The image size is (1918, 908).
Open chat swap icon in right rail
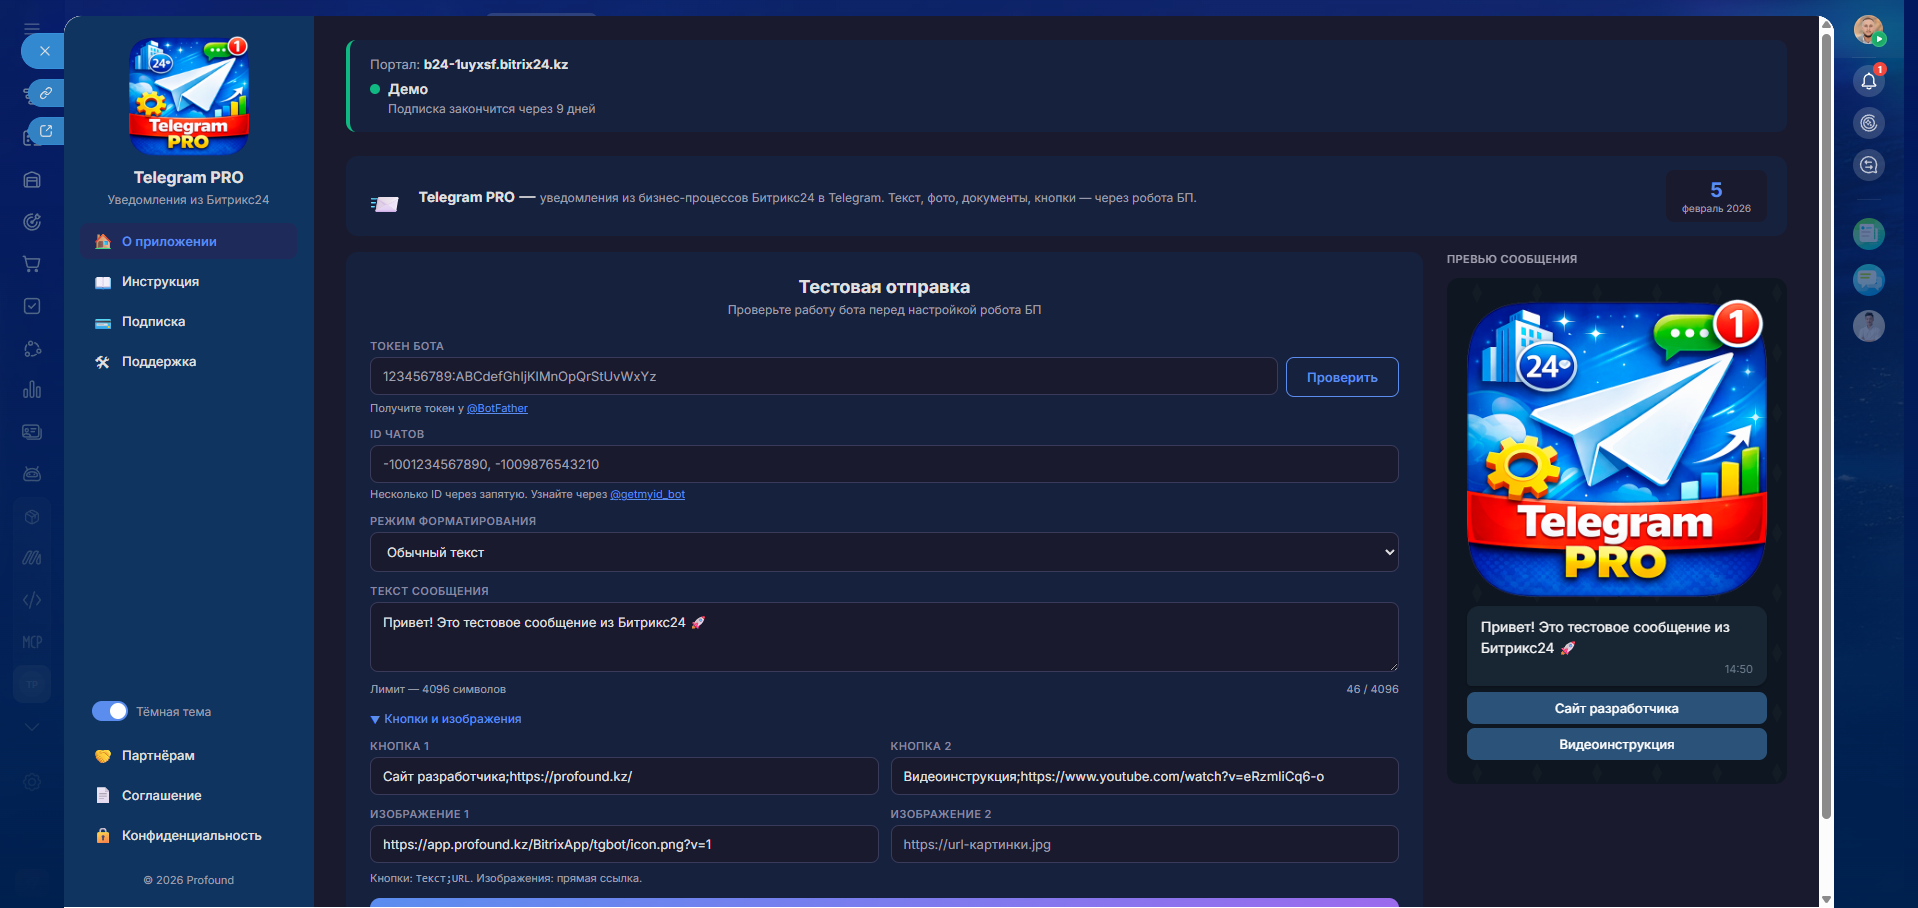click(1868, 165)
